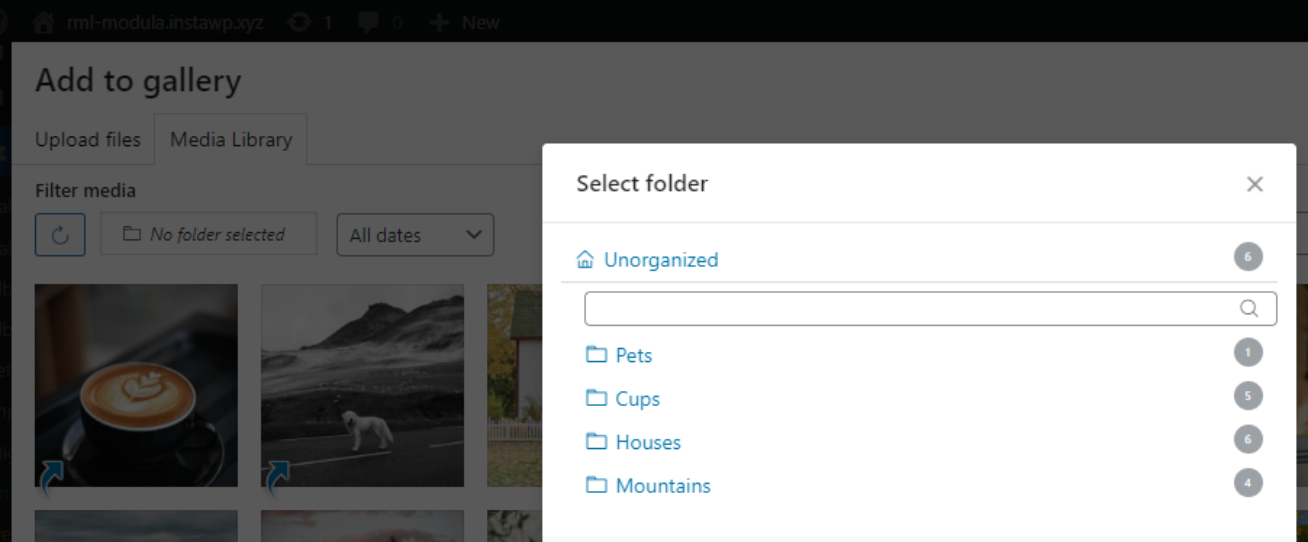Select the Cups folder
Viewport: 1308px width, 542px height.
pos(638,399)
